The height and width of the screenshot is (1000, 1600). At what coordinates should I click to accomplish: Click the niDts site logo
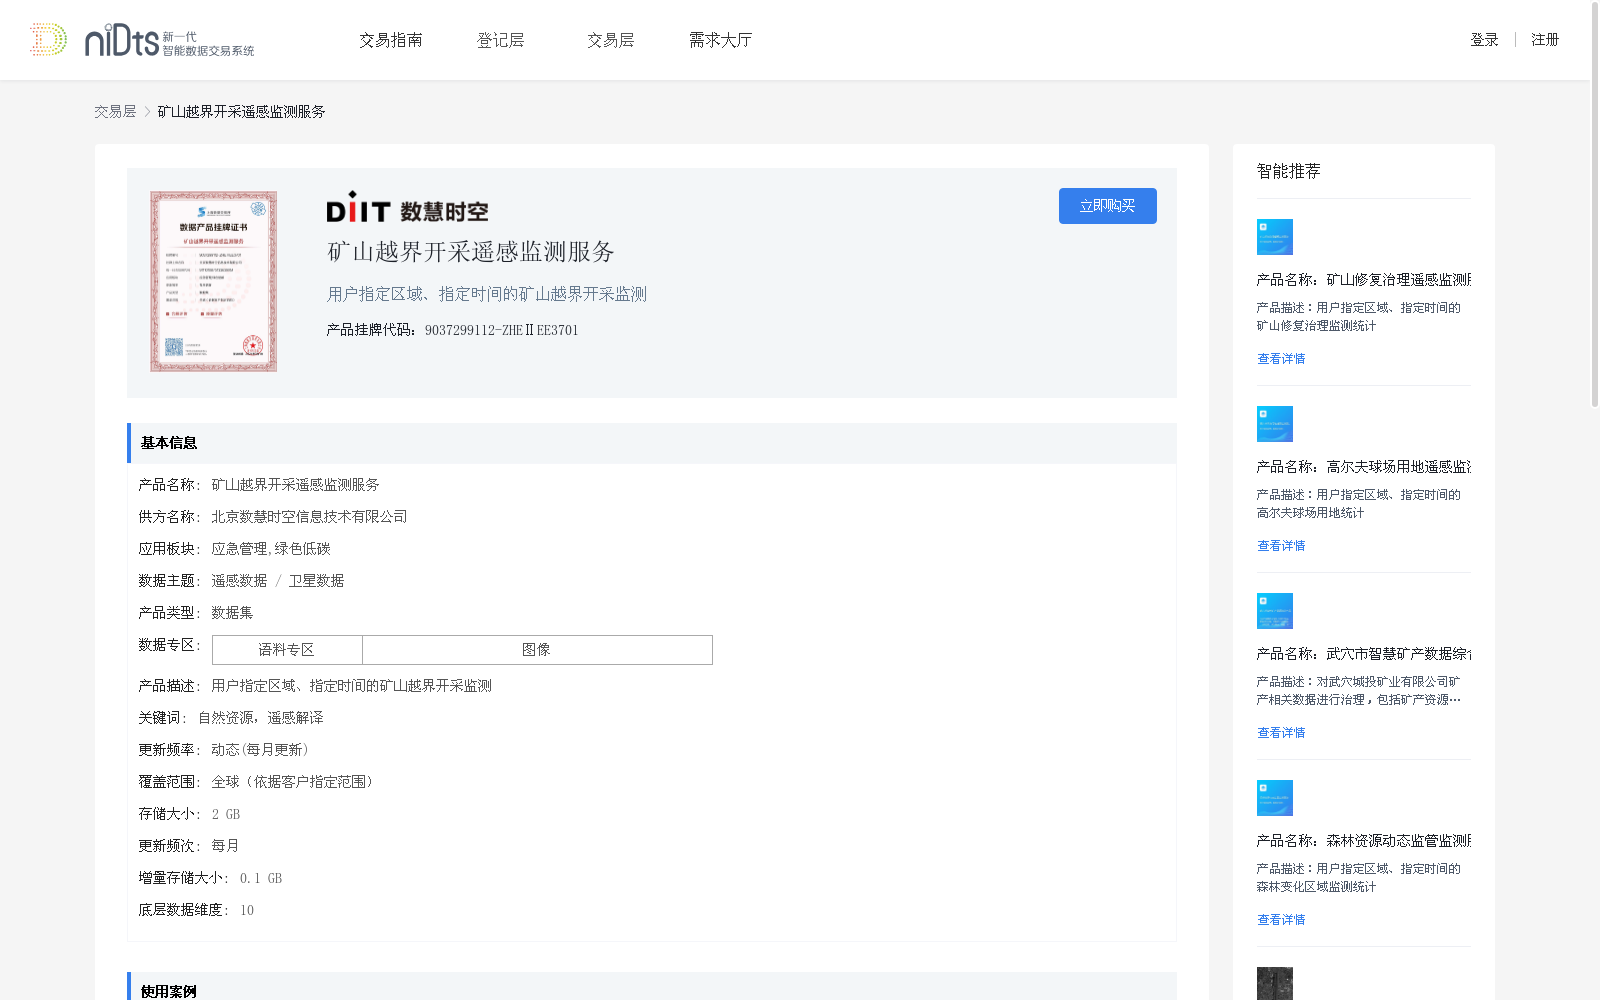[x=142, y=40]
